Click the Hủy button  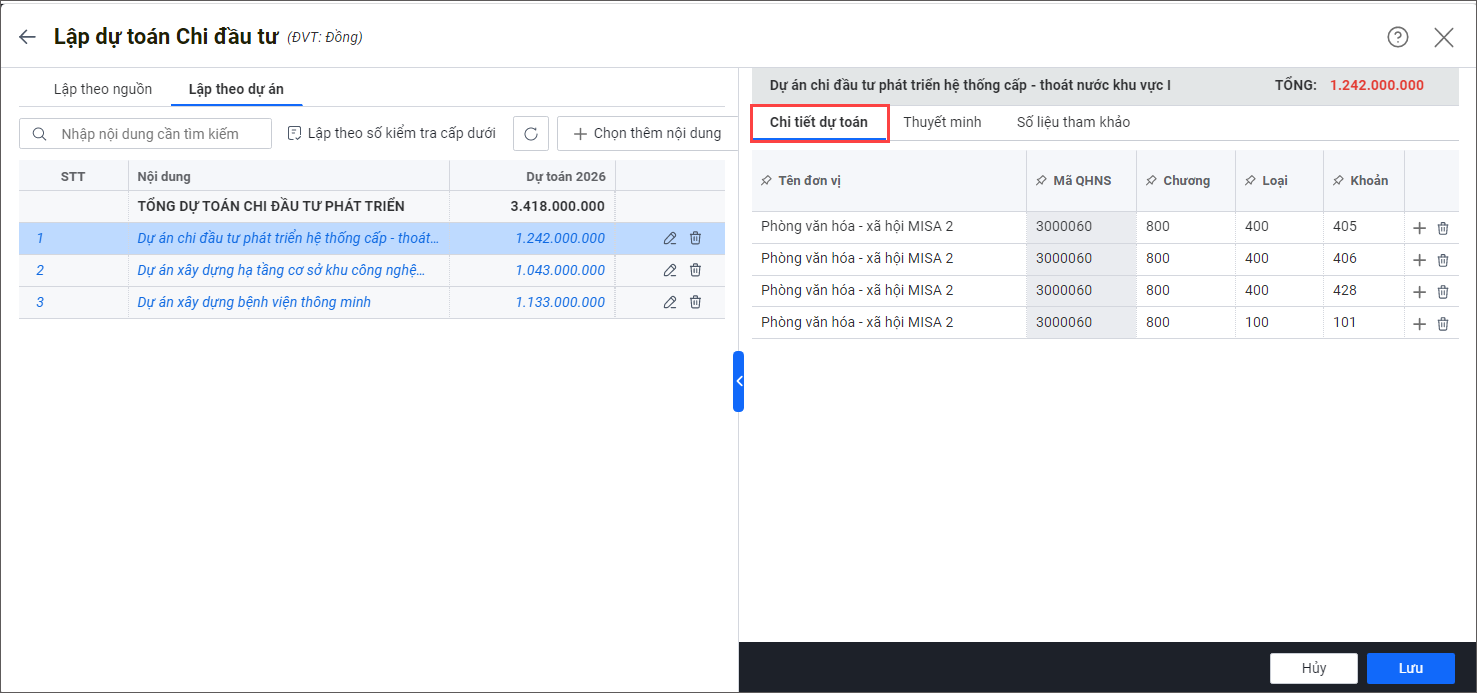[x=1313, y=668]
